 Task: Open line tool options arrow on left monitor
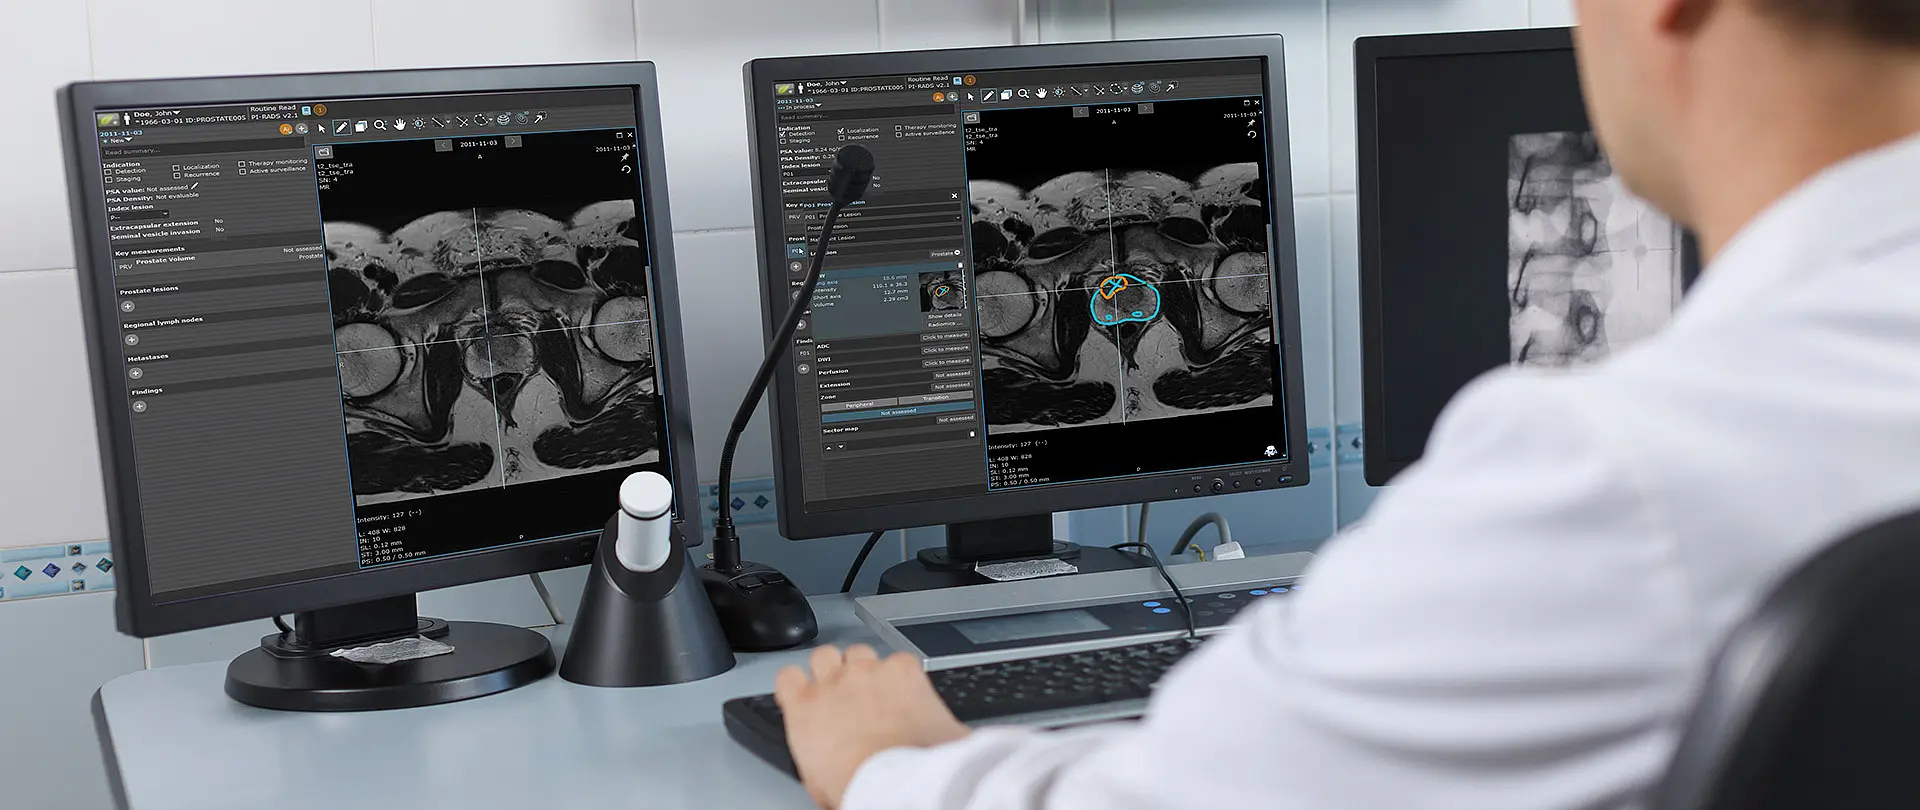[447, 123]
